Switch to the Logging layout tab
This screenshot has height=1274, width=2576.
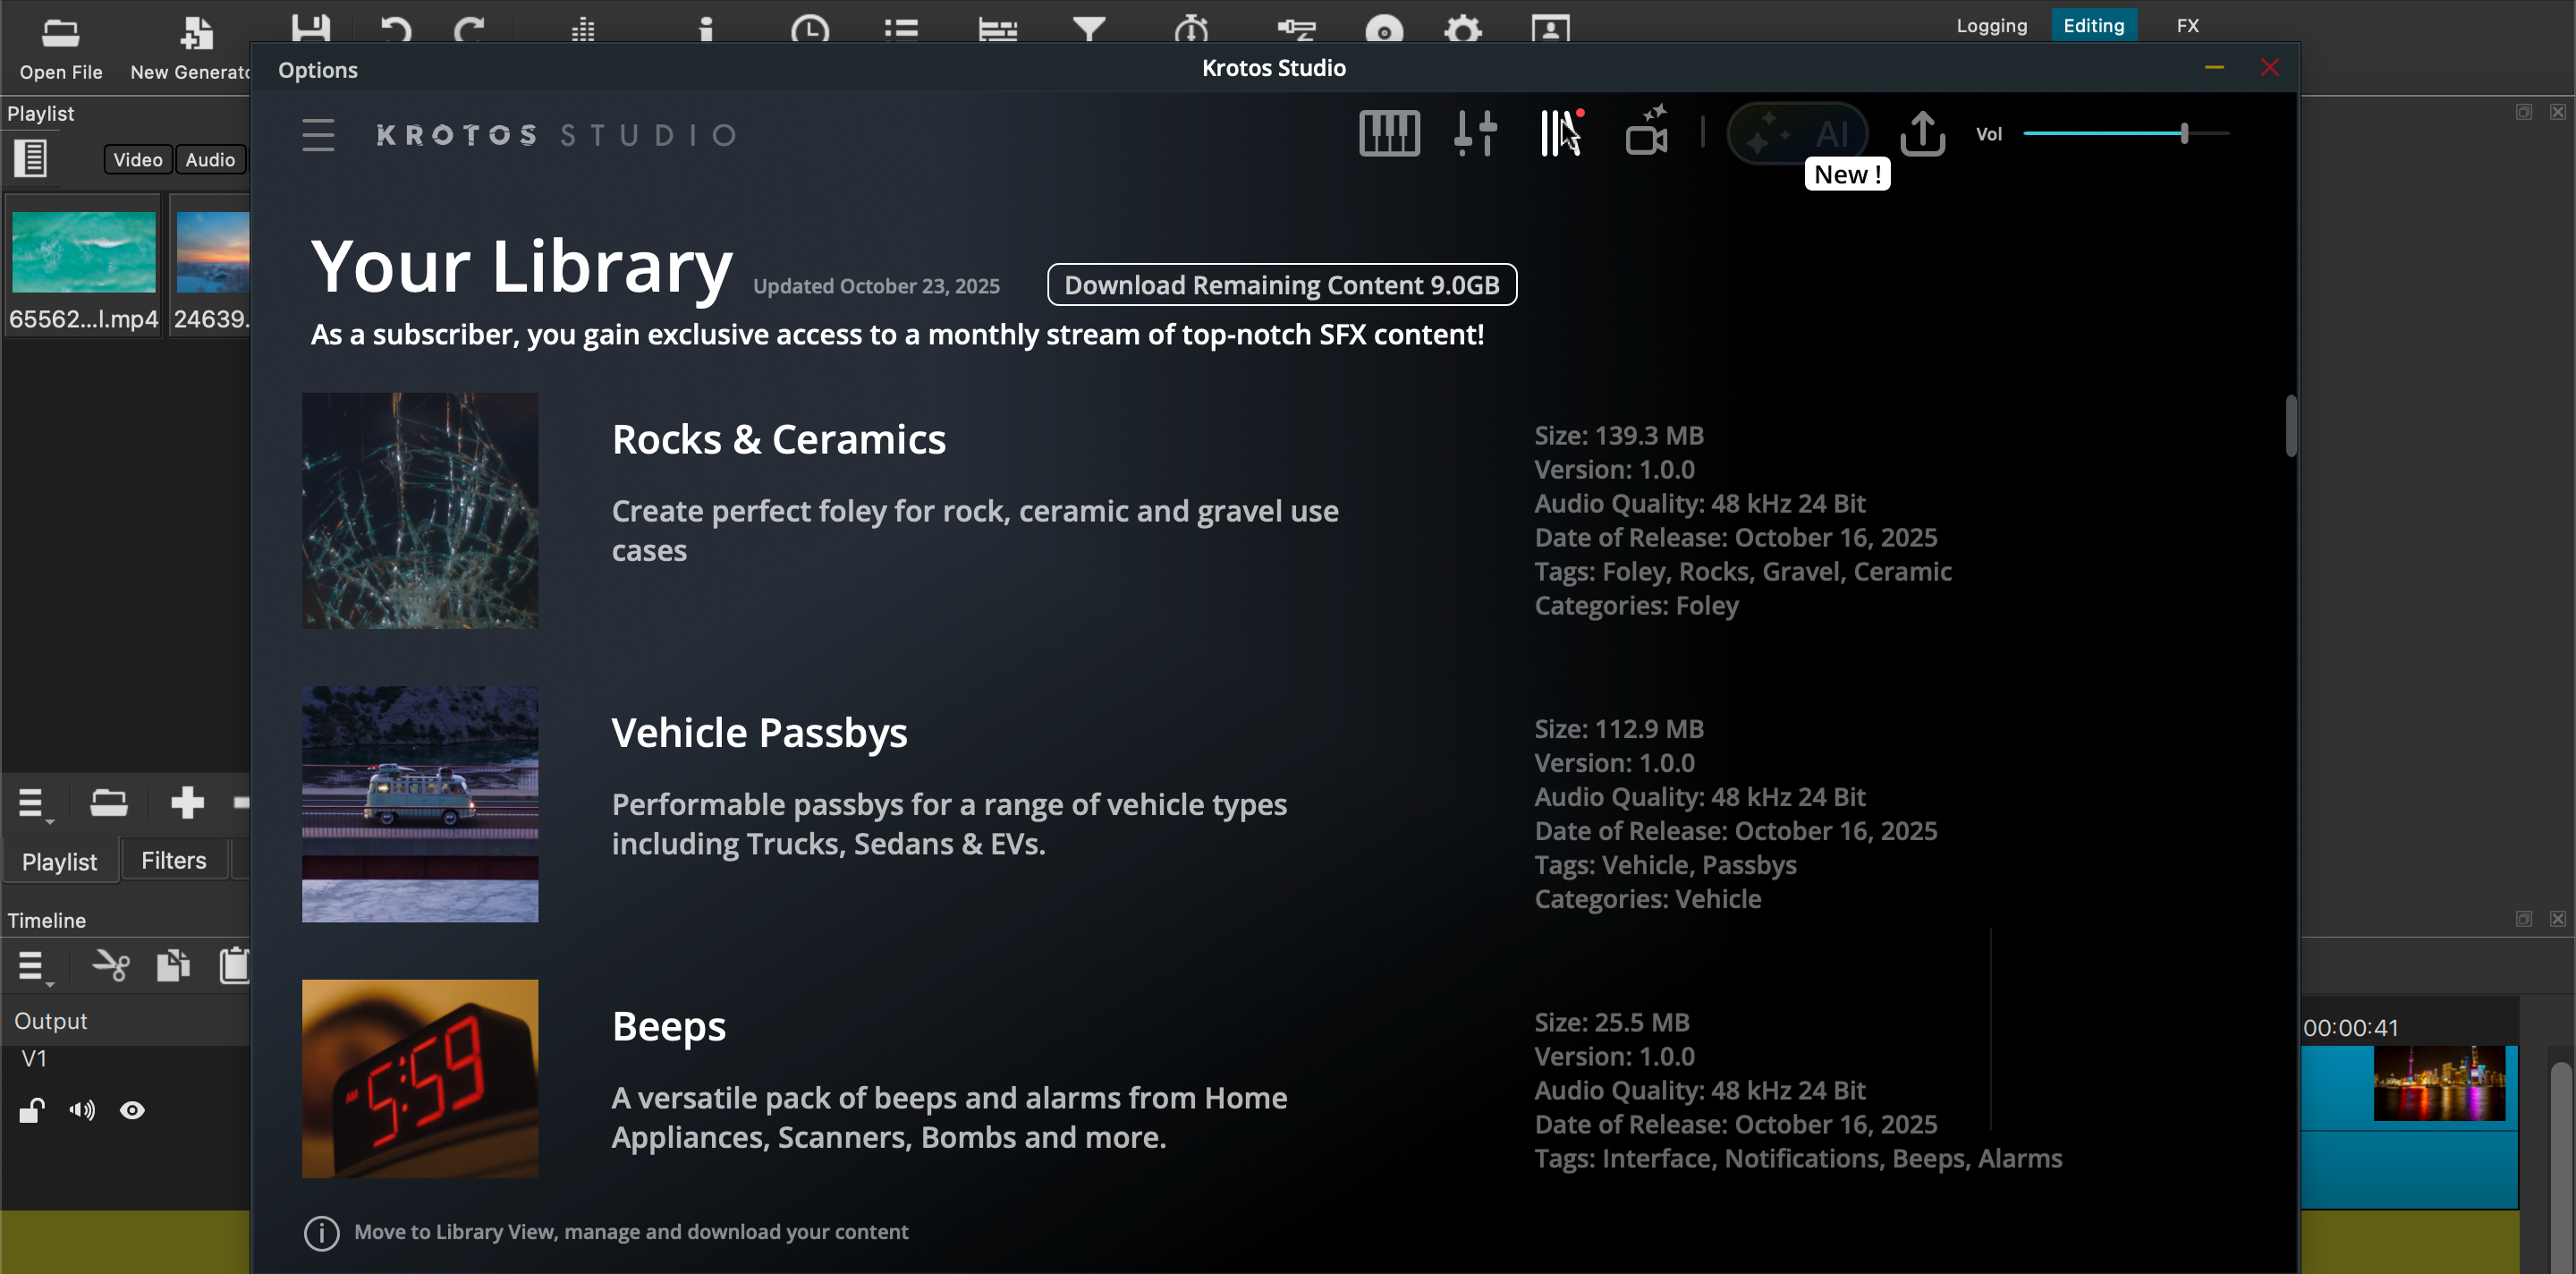pos(1991,25)
